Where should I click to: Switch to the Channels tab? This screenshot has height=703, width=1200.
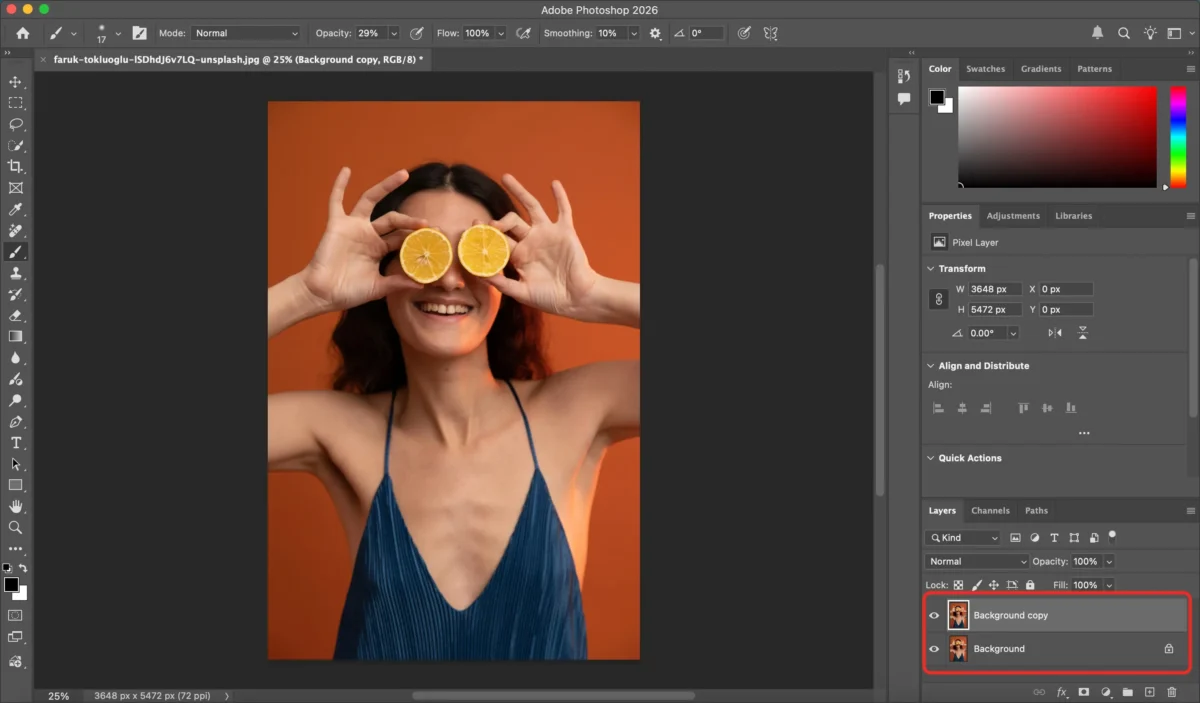point(990,510)
